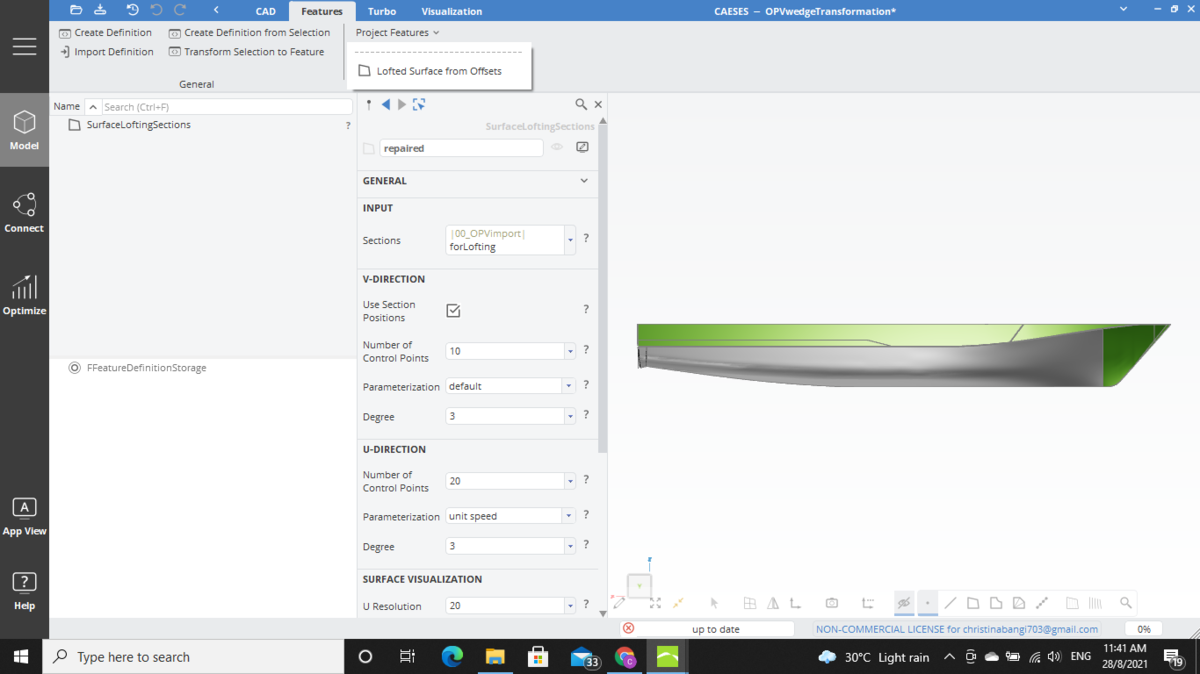Click the repaired name input field
This screenshot has height=674, width=1200.
point(461,148)
